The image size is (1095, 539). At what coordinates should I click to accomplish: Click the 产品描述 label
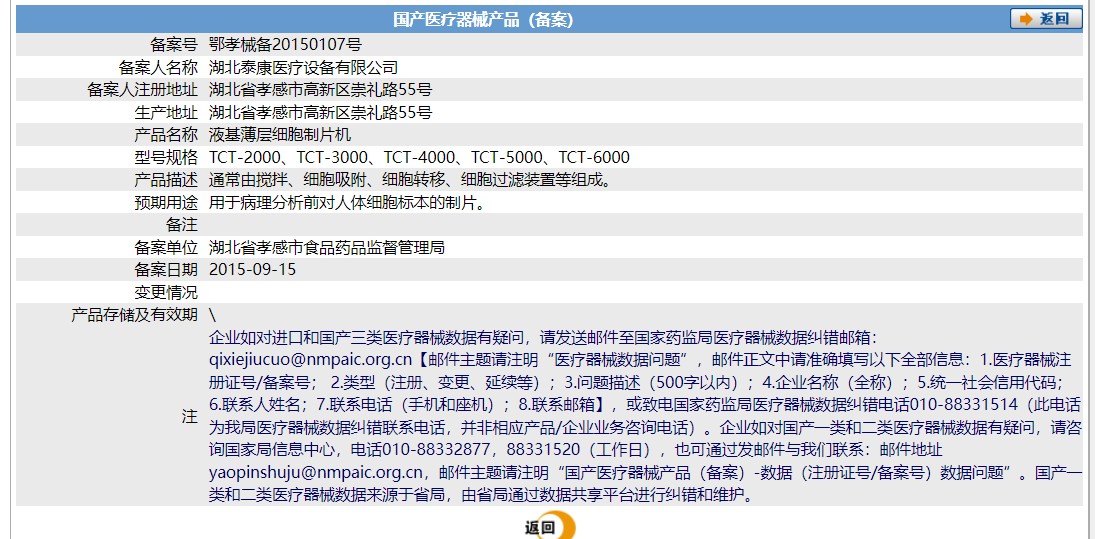point(166,180)
